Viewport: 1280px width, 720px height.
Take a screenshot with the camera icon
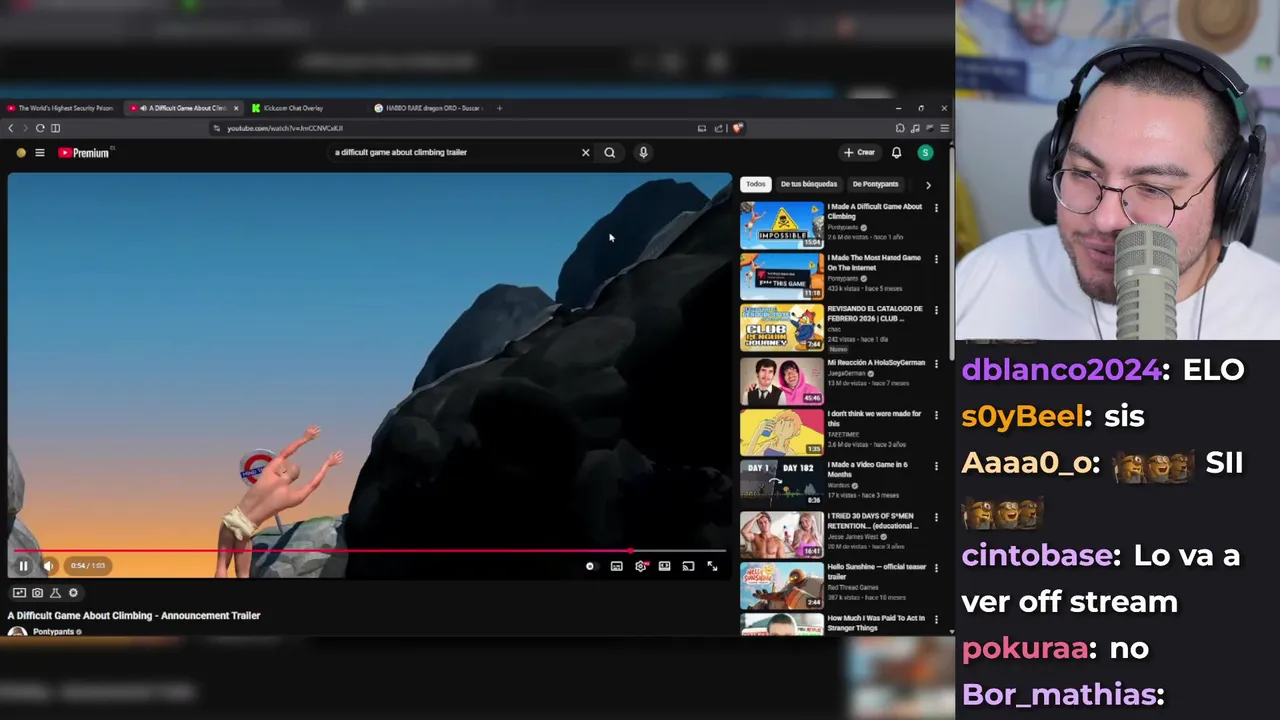[x=37, y=593]
